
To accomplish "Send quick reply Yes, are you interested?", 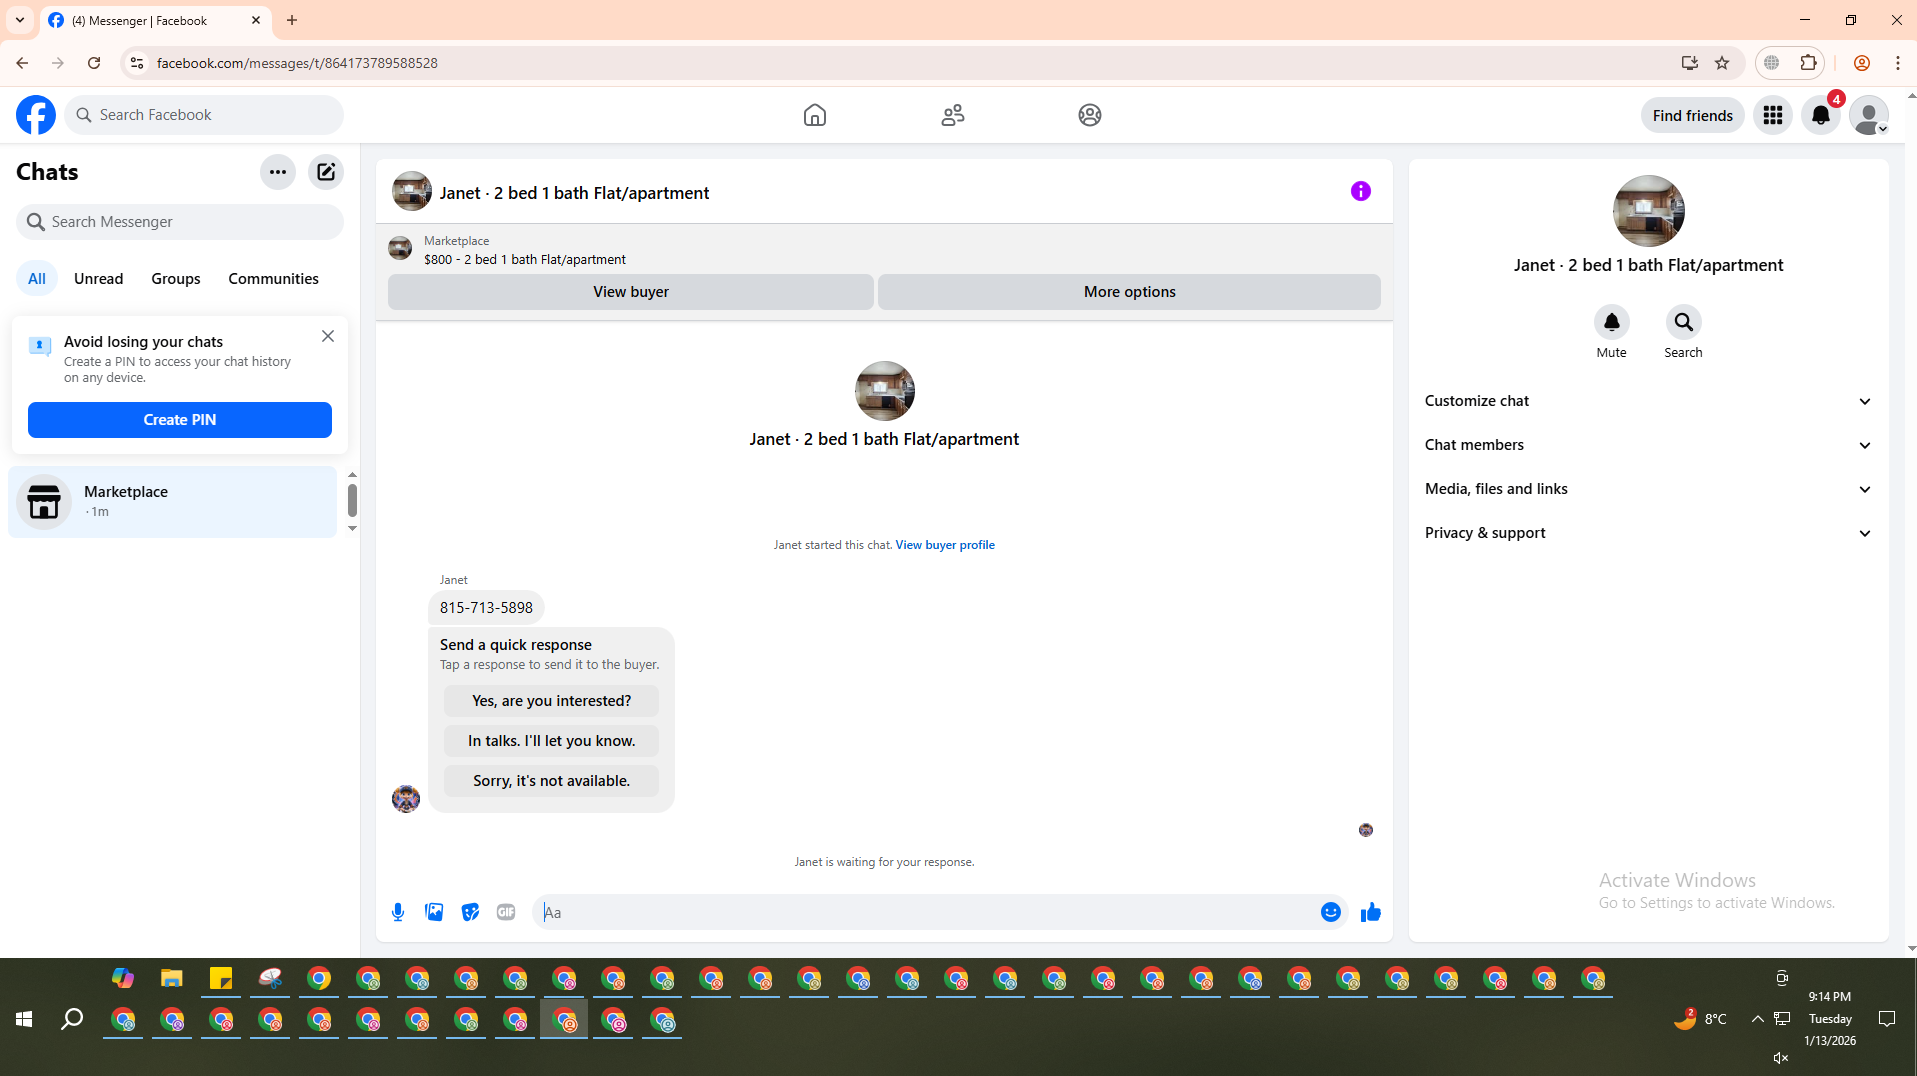I will tap(552, 701).
